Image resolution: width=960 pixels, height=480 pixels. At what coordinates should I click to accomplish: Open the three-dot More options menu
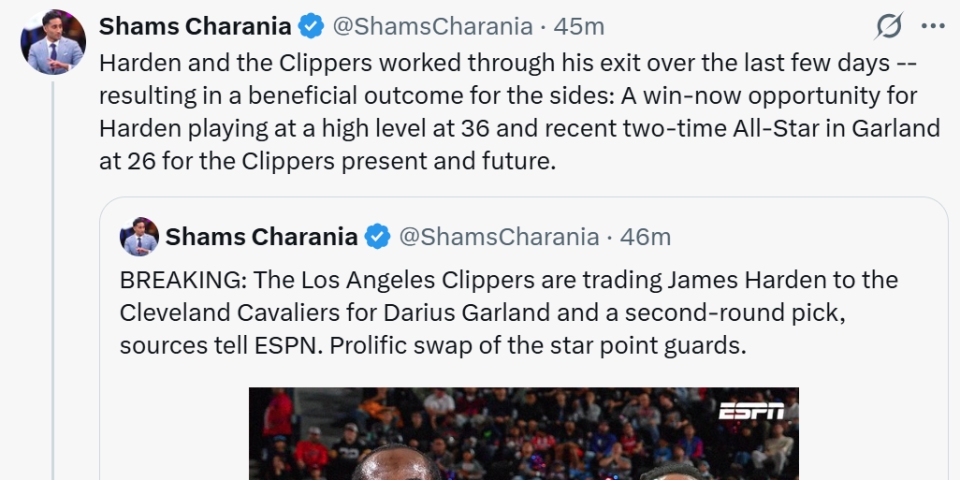[931, 26]
